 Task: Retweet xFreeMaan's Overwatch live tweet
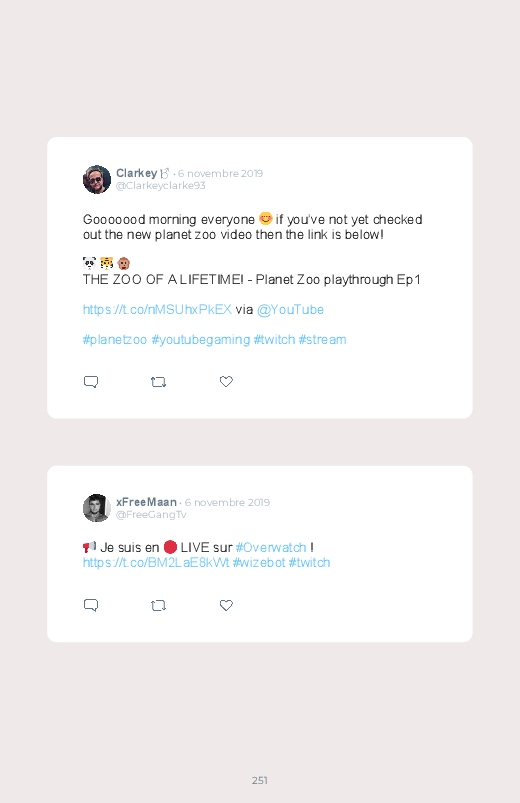[158, 606]
